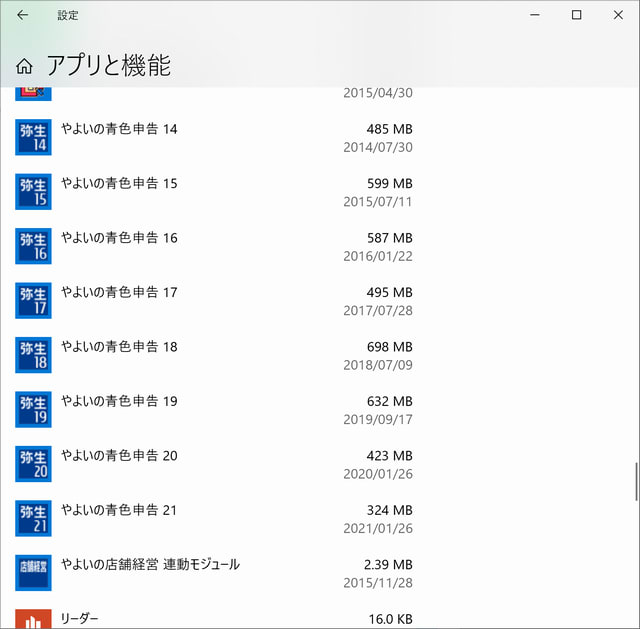This screenshot has width=640, height=629.
Task: Click the install date 2018/07/09
Action: tap(378, 365)
